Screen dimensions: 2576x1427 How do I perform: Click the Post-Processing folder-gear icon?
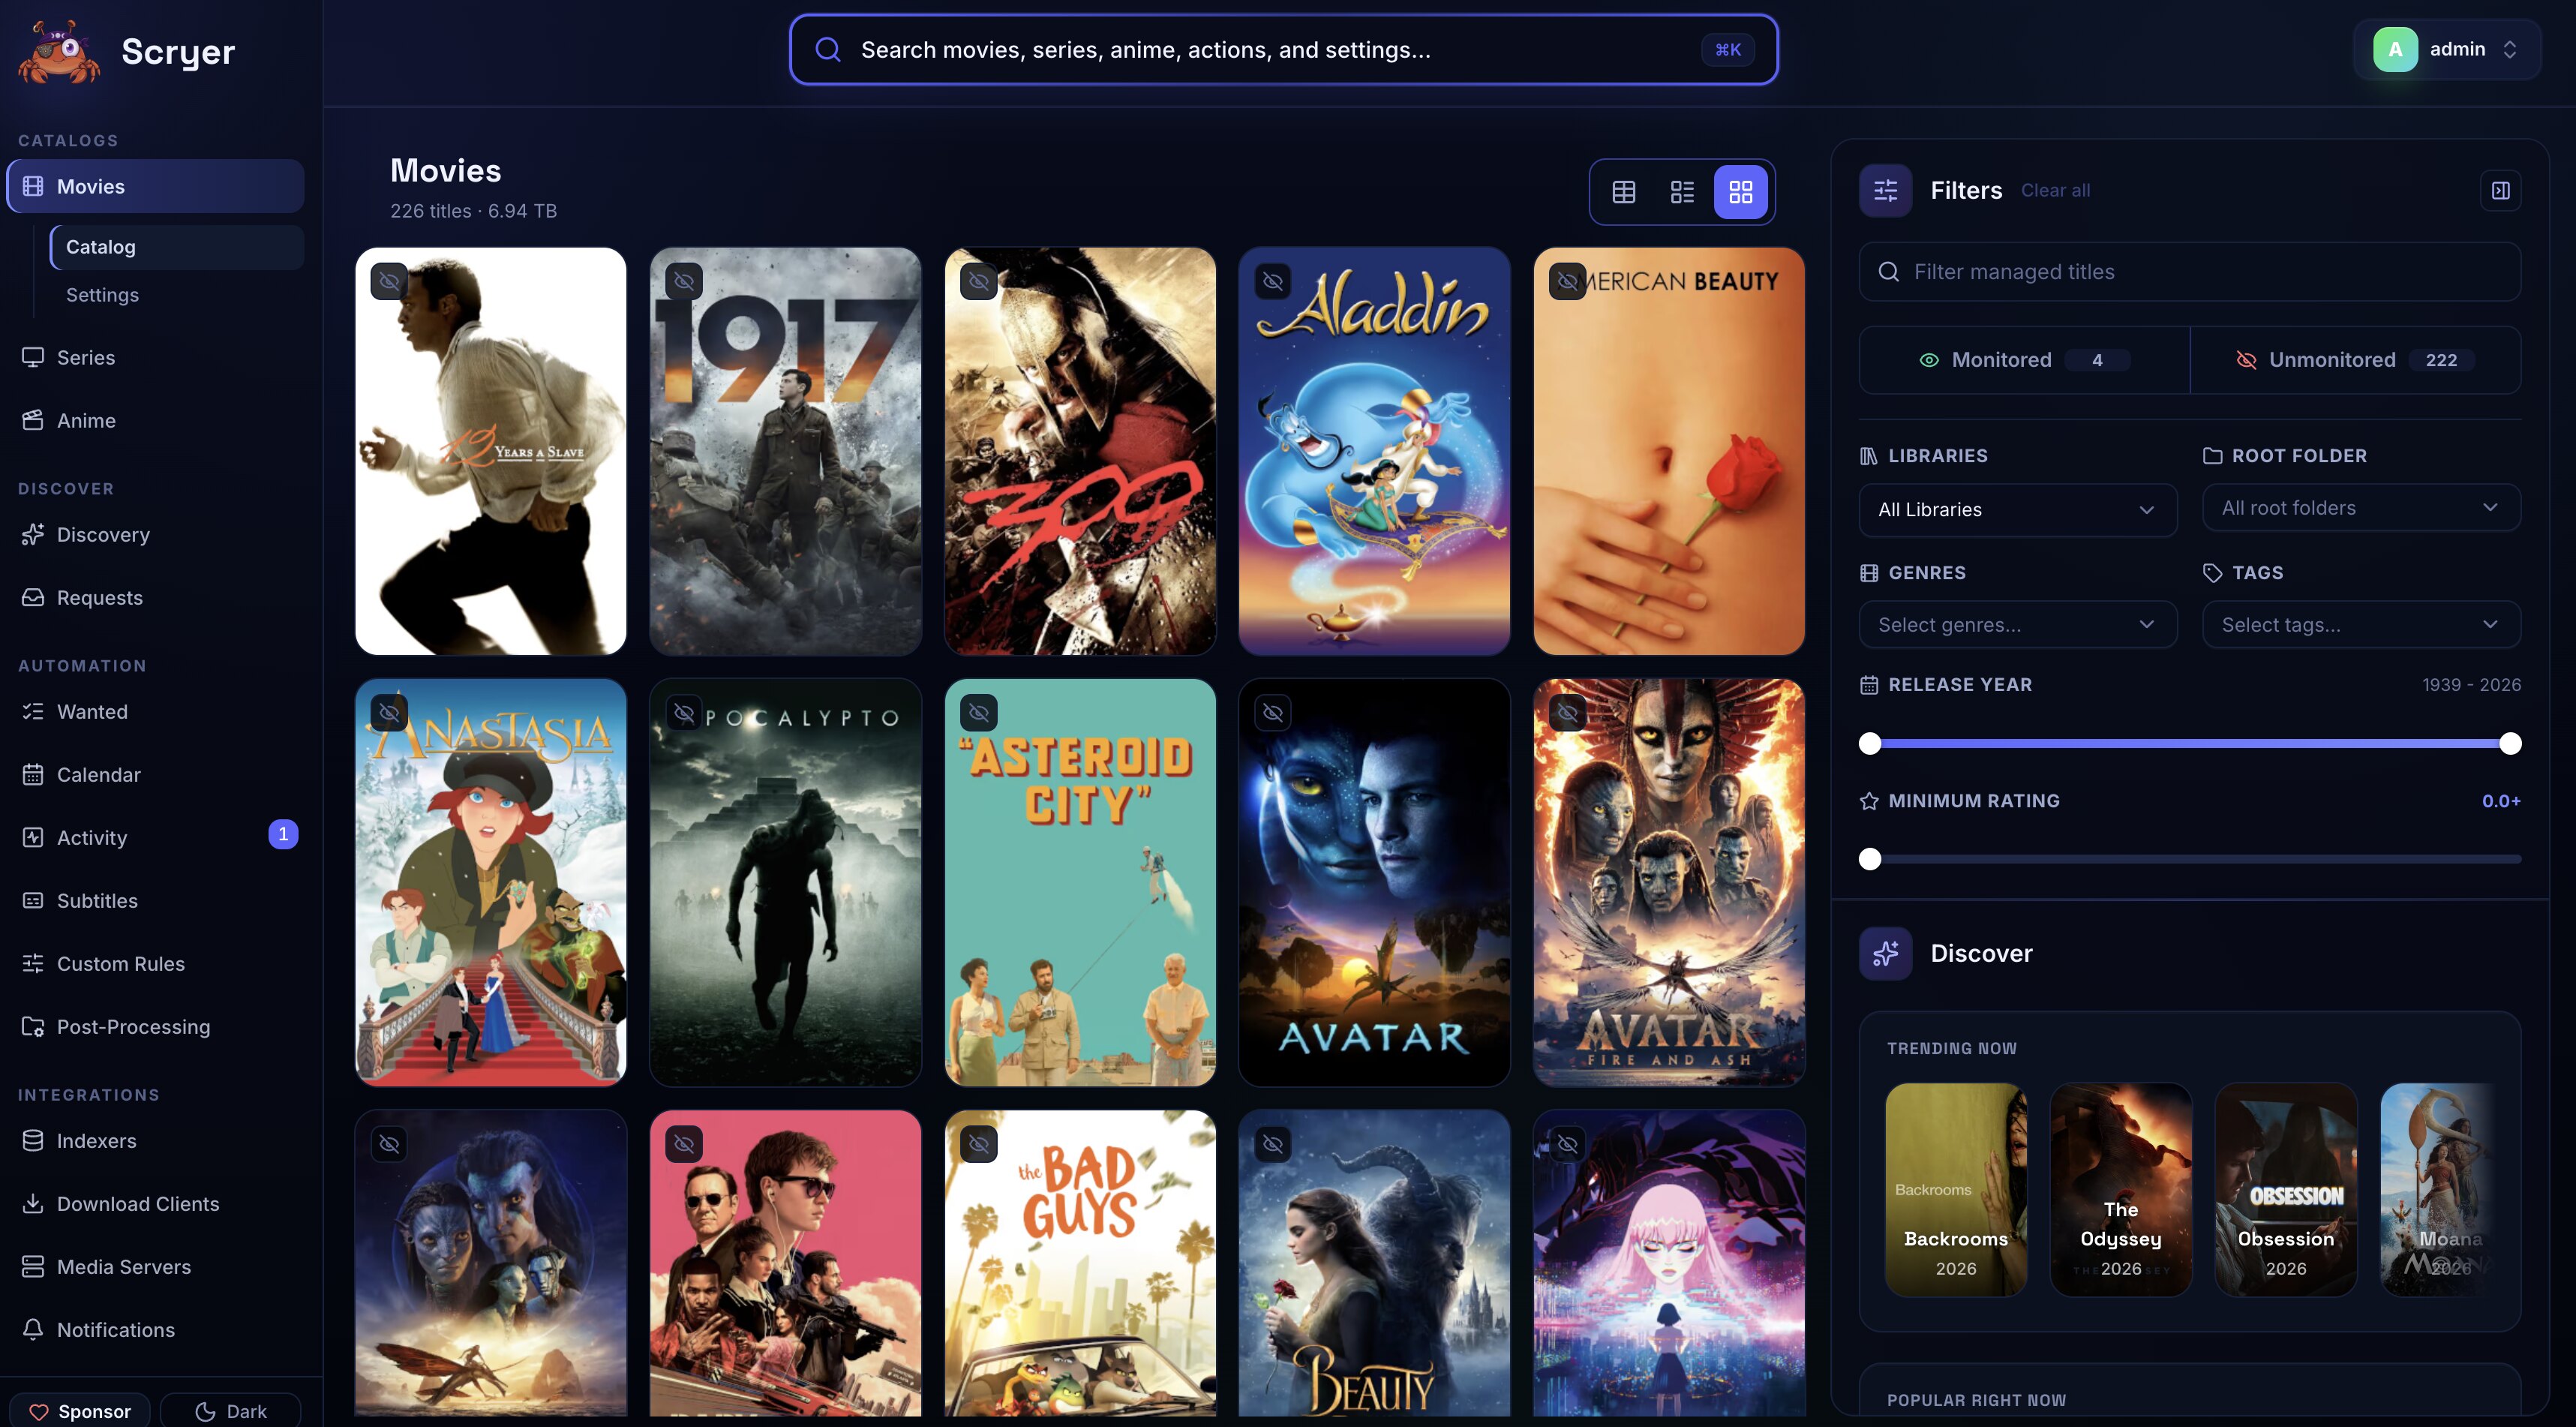tap(33, 1026)
